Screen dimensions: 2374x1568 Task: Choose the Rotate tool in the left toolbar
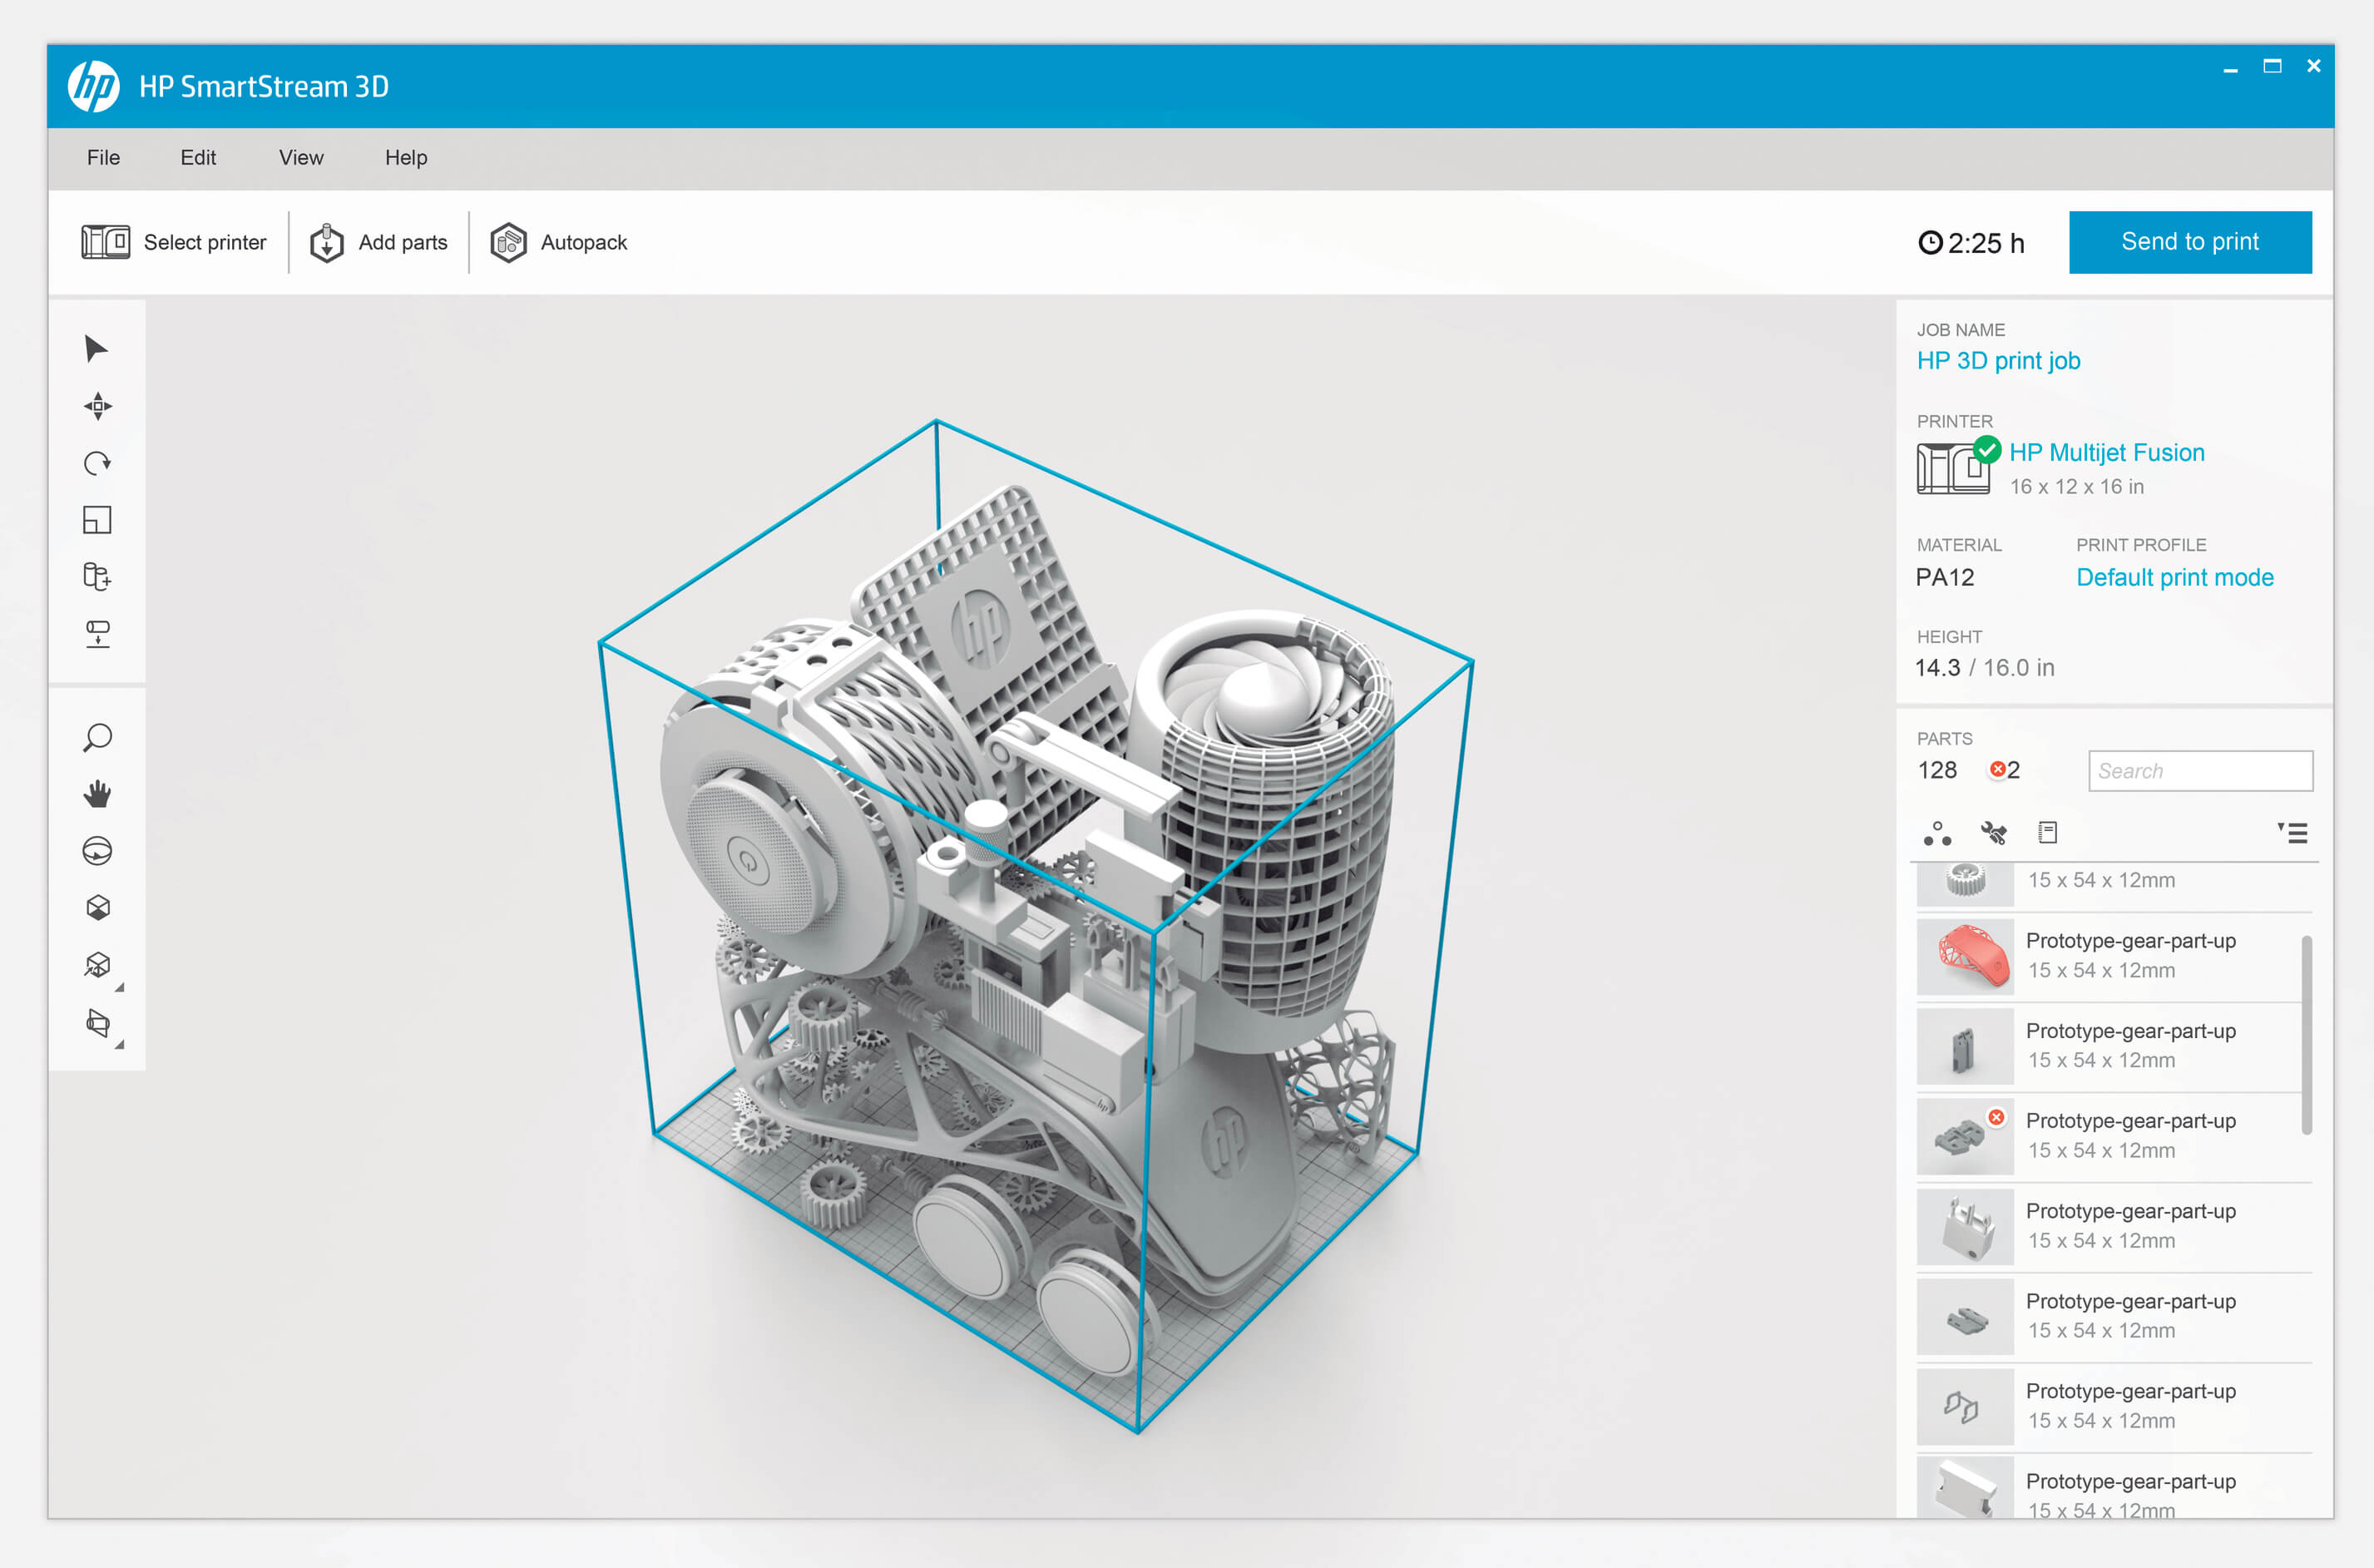click(x=97, y=463)
